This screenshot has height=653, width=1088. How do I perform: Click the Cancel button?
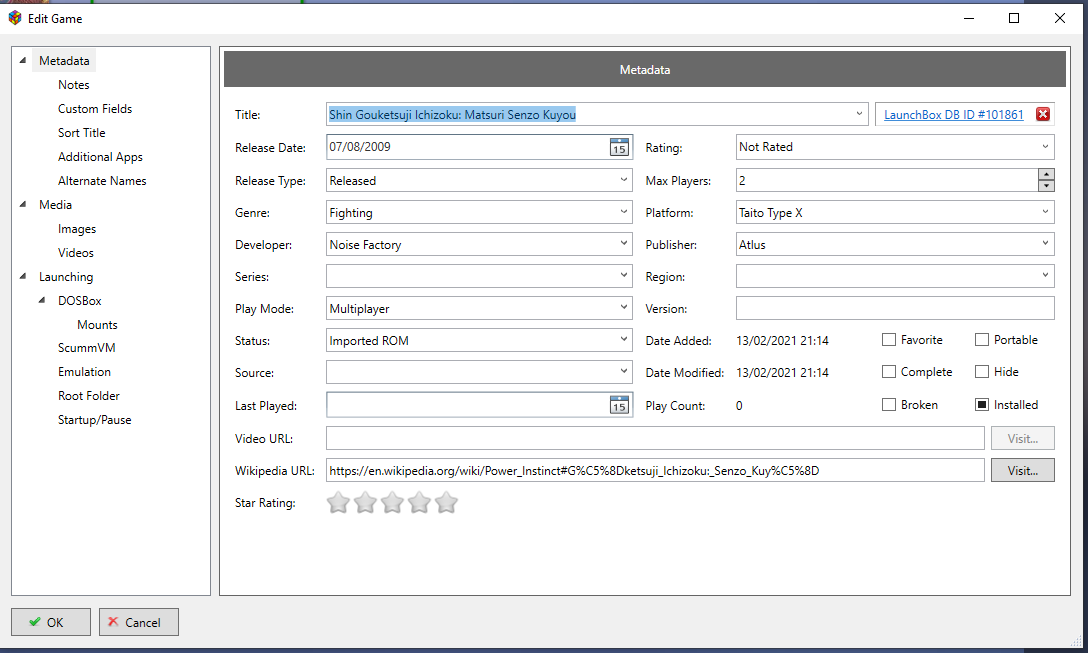click(x=139, y=622)
